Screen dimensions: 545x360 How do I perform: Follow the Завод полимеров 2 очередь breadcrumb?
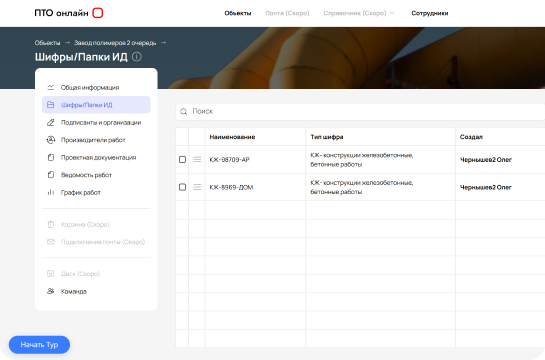click(x=115, y=43)
